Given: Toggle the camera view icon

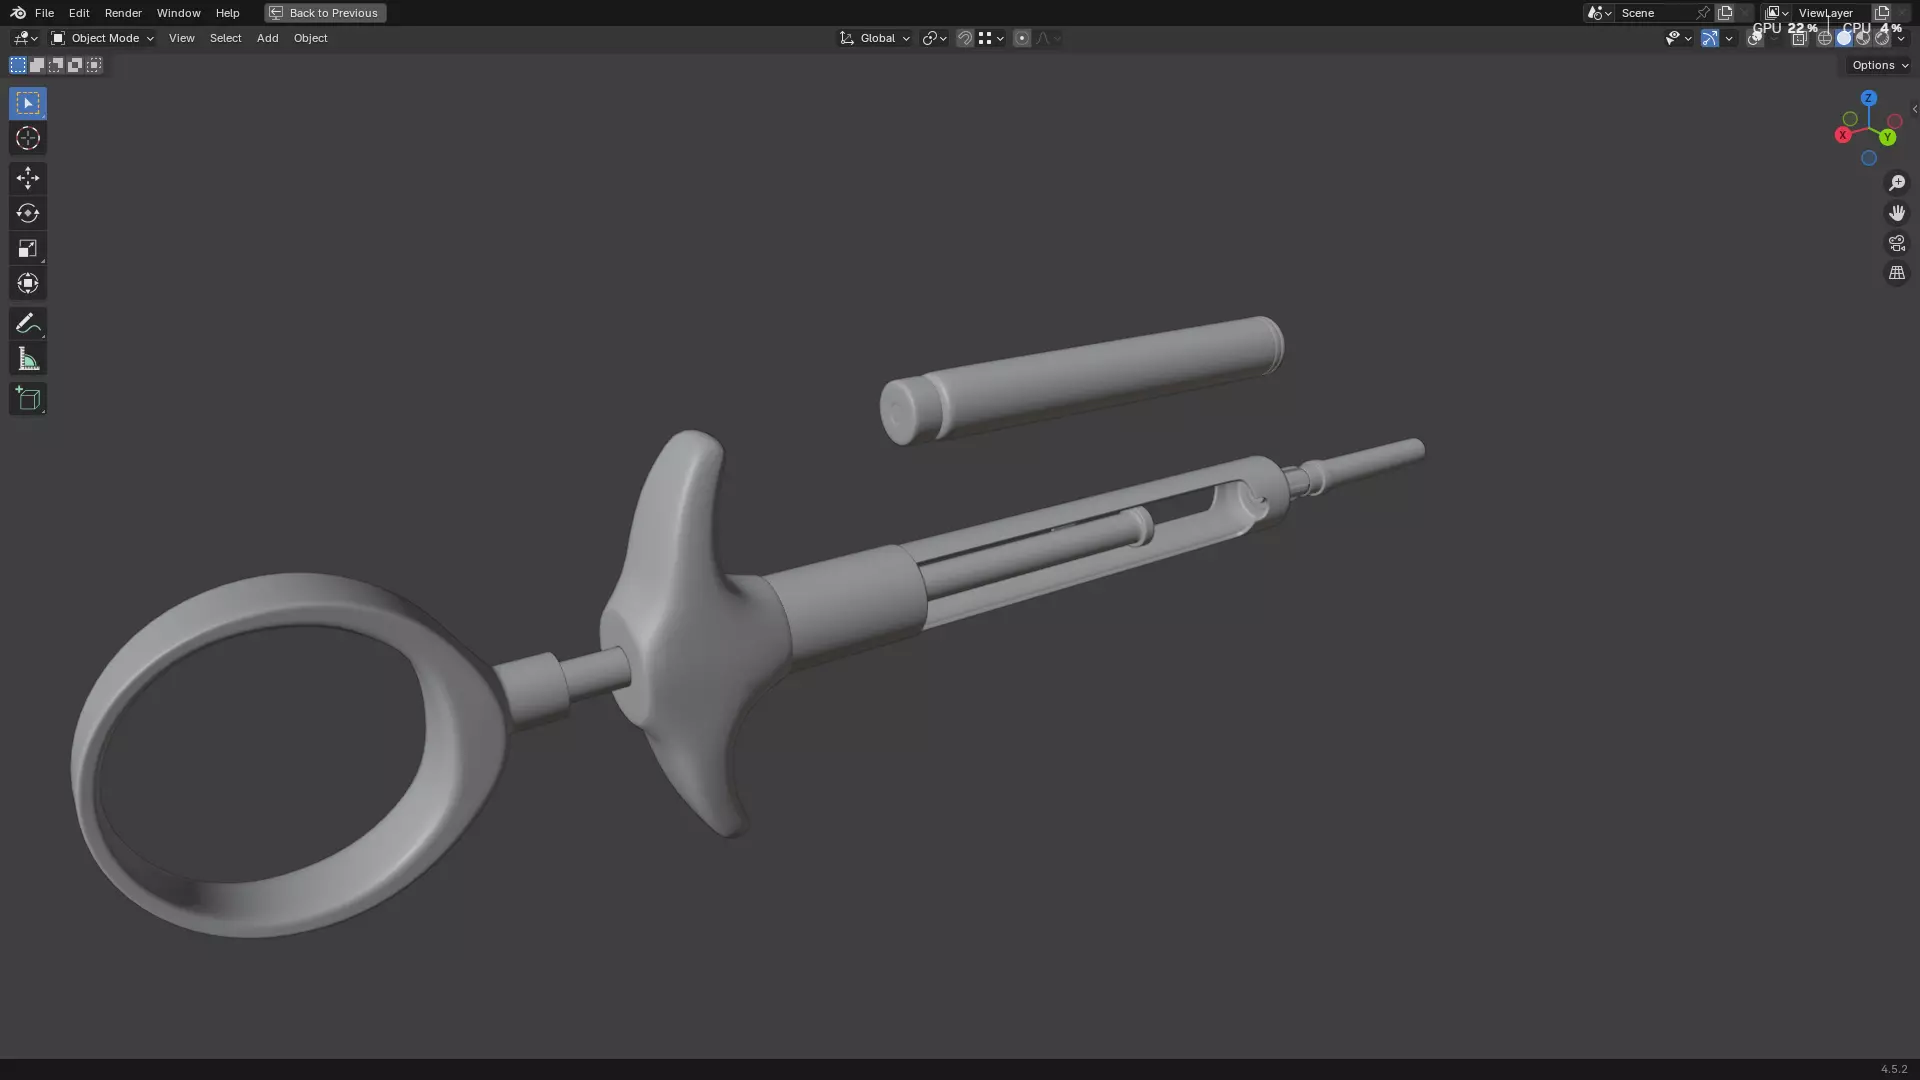Looking at the screenshot, I should point(1897,243).
